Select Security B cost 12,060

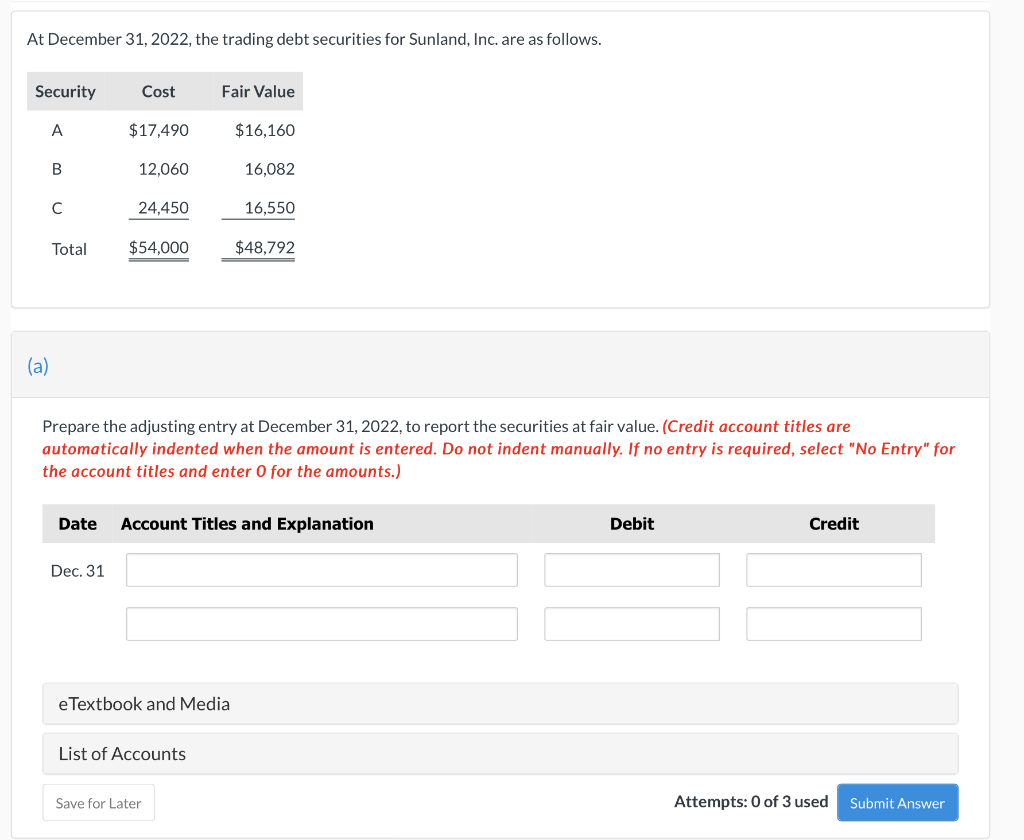[163, 169]
